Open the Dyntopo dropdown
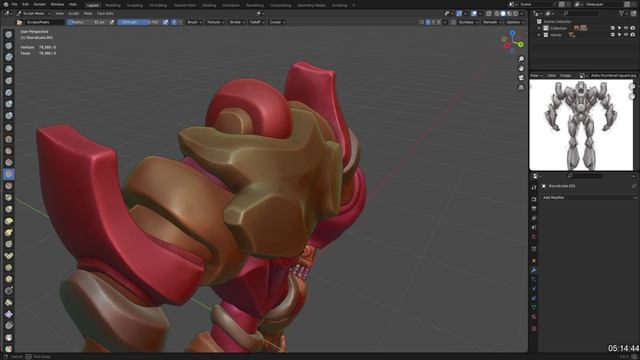This screenshot has width=640, height=360. click(468, 22)
